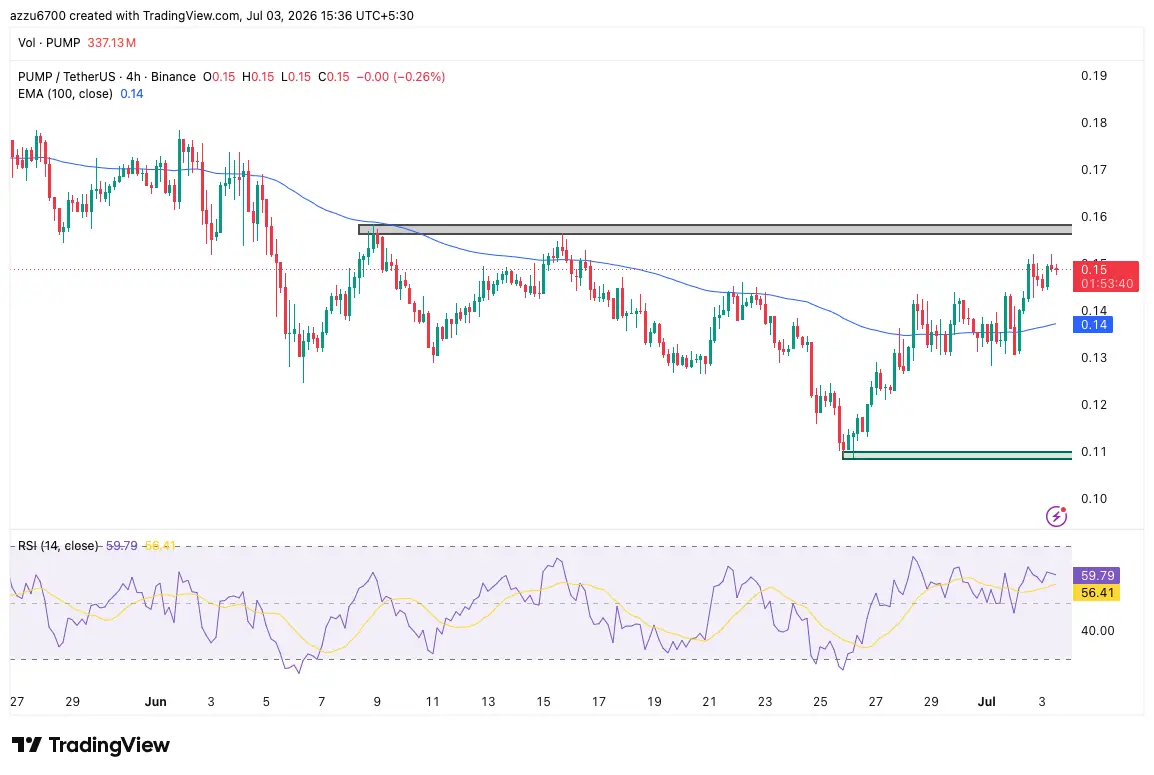Click the blue 0.14 EMA value beside the legend
The image size is (1154, 775).
[x=132, y=93]
